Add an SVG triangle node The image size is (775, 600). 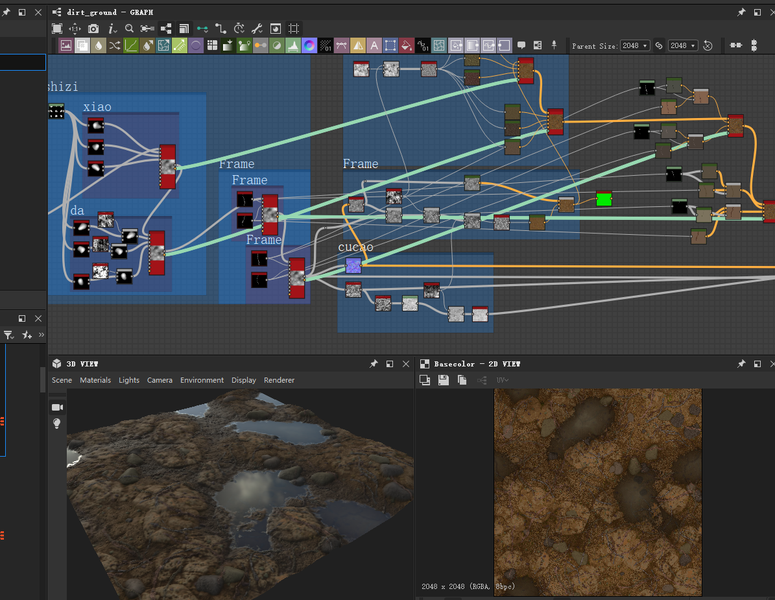tap(358, 46)
